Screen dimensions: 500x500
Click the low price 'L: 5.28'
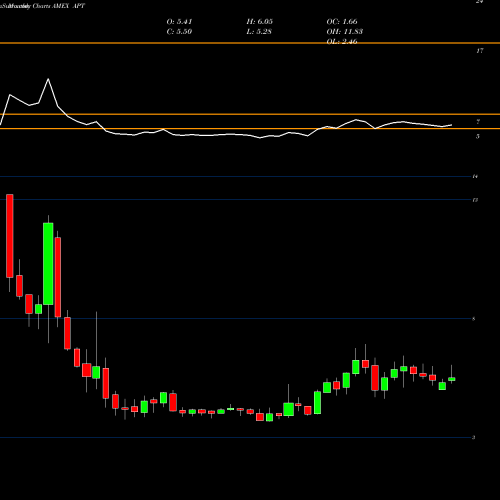click(259, 32)
